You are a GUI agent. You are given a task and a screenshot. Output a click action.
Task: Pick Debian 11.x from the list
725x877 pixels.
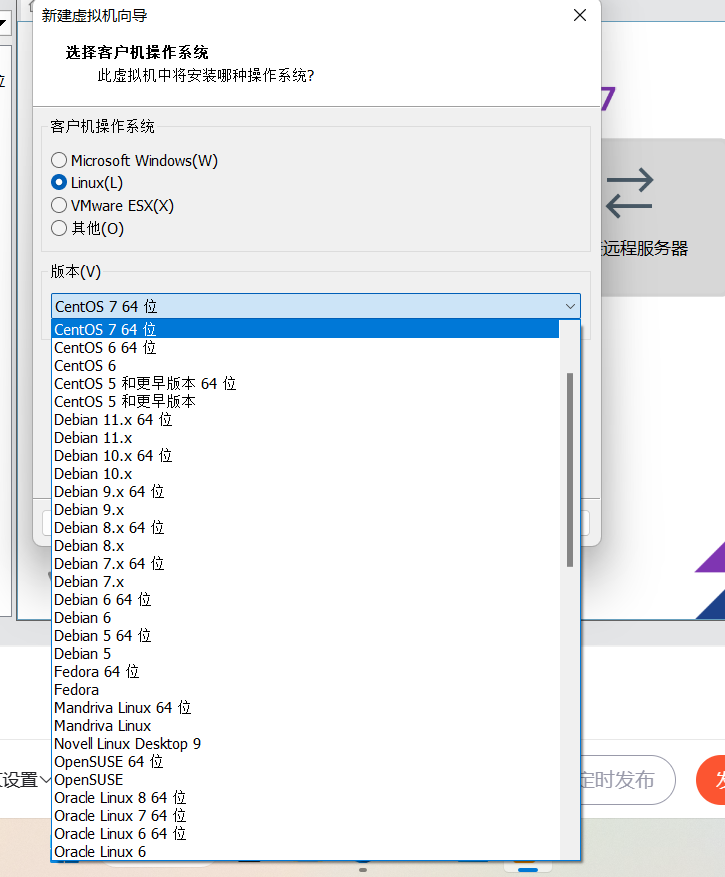coord(305,437)
